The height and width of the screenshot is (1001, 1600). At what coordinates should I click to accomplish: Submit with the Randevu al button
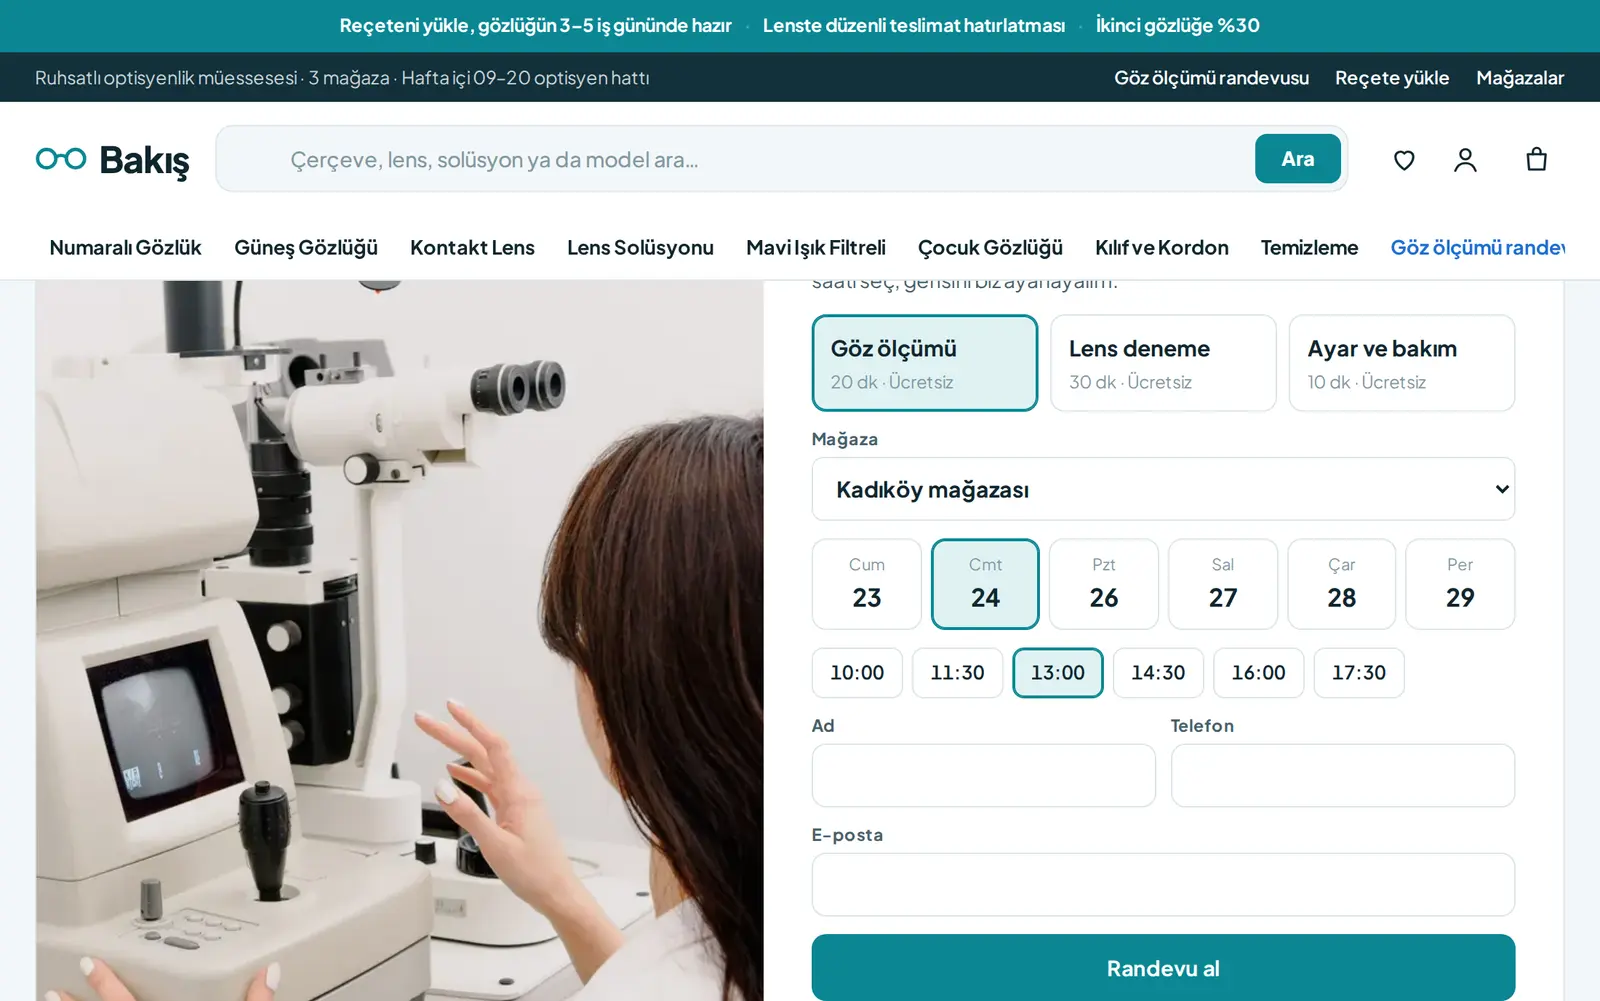coord(1163,968)
